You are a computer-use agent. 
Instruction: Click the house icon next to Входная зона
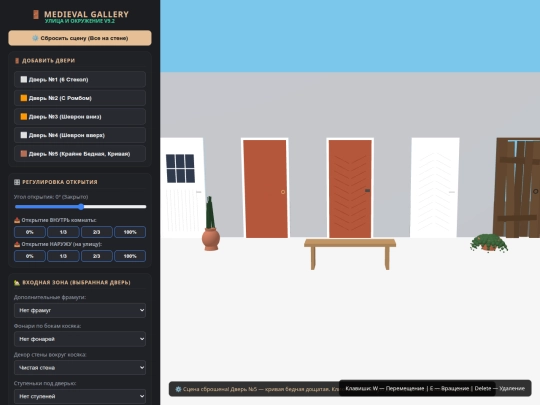17,282
